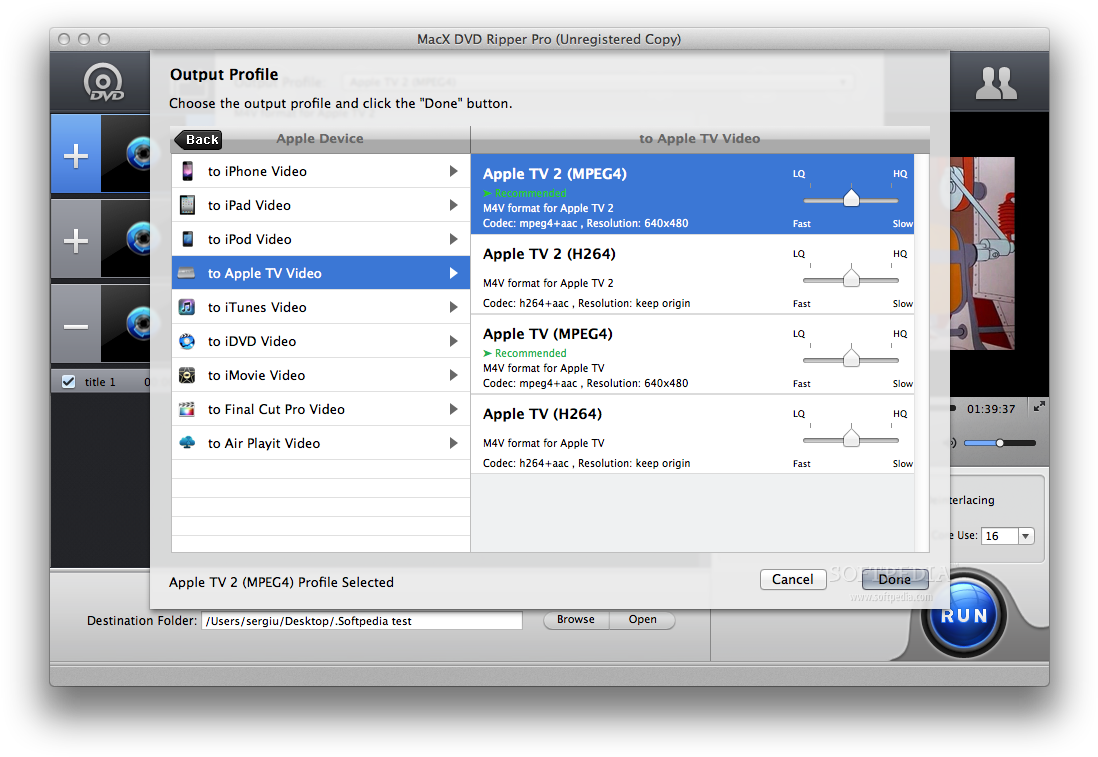This screenshot has height=757, width=1098.
Task: Select Apple TV 2 (MPEG4) profile
Action: (692, 194)
